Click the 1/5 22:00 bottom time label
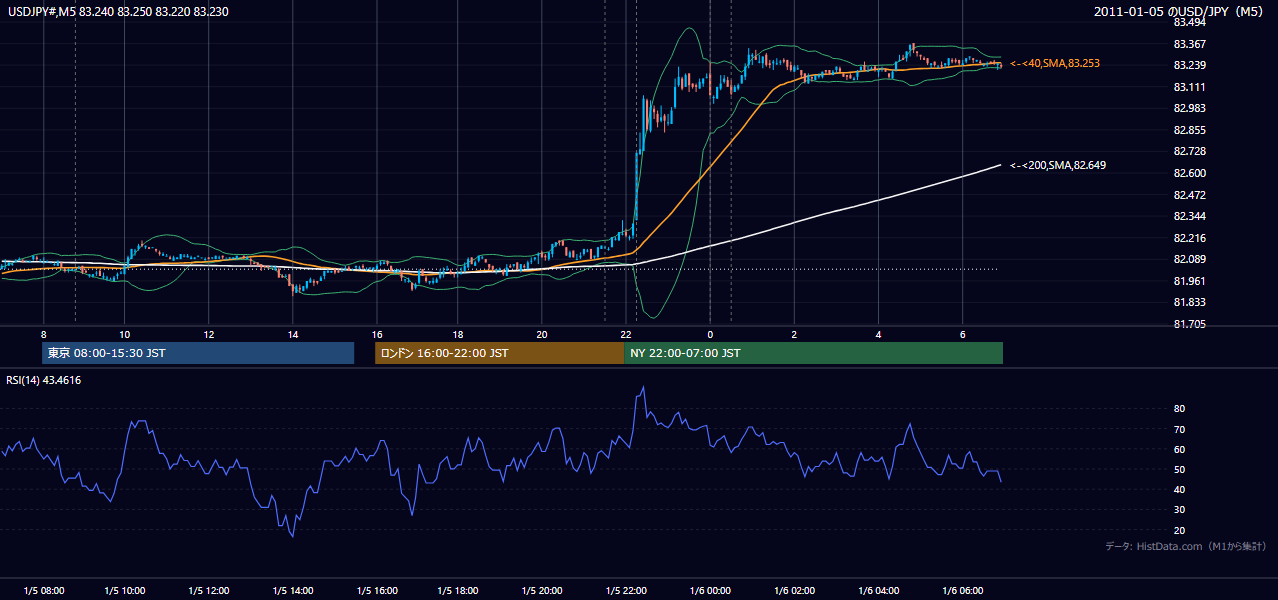Screen dimensions: 1278x600 [x=628, y=591]
